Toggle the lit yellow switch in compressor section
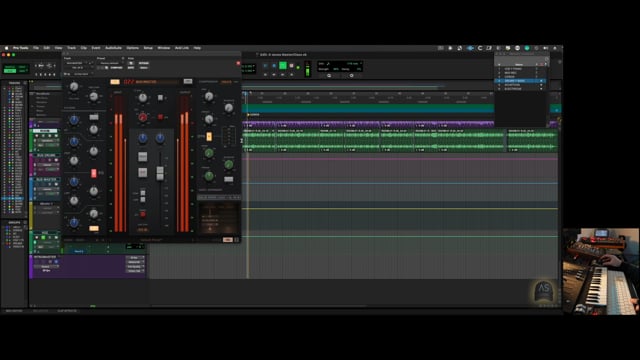The height and width of the screenshot is (360, 640). [209, 136]
